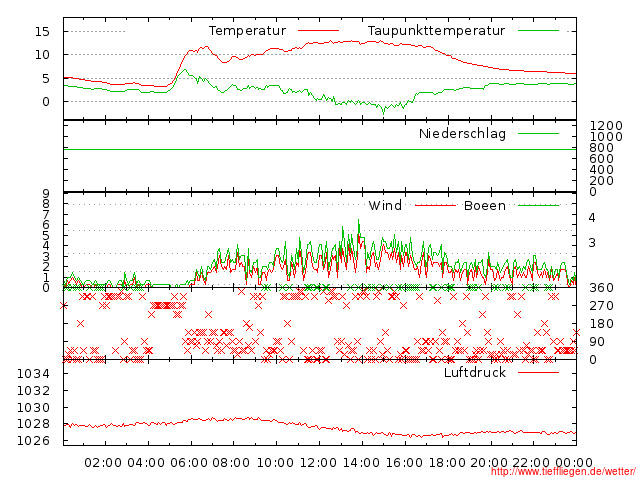Click the 1200 precipitation axis label
Viewport: 640px width, 480px height.
[x=606, y=125]
